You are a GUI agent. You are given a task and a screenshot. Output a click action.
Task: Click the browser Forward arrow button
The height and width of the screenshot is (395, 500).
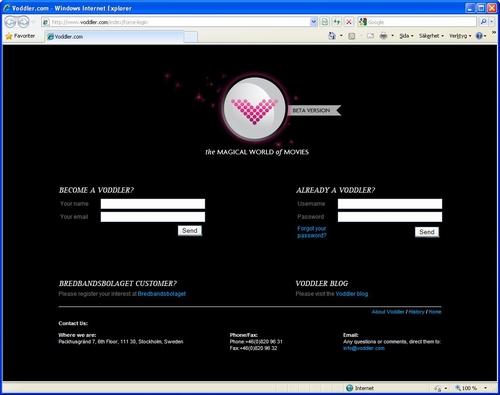tap(23, 22)
